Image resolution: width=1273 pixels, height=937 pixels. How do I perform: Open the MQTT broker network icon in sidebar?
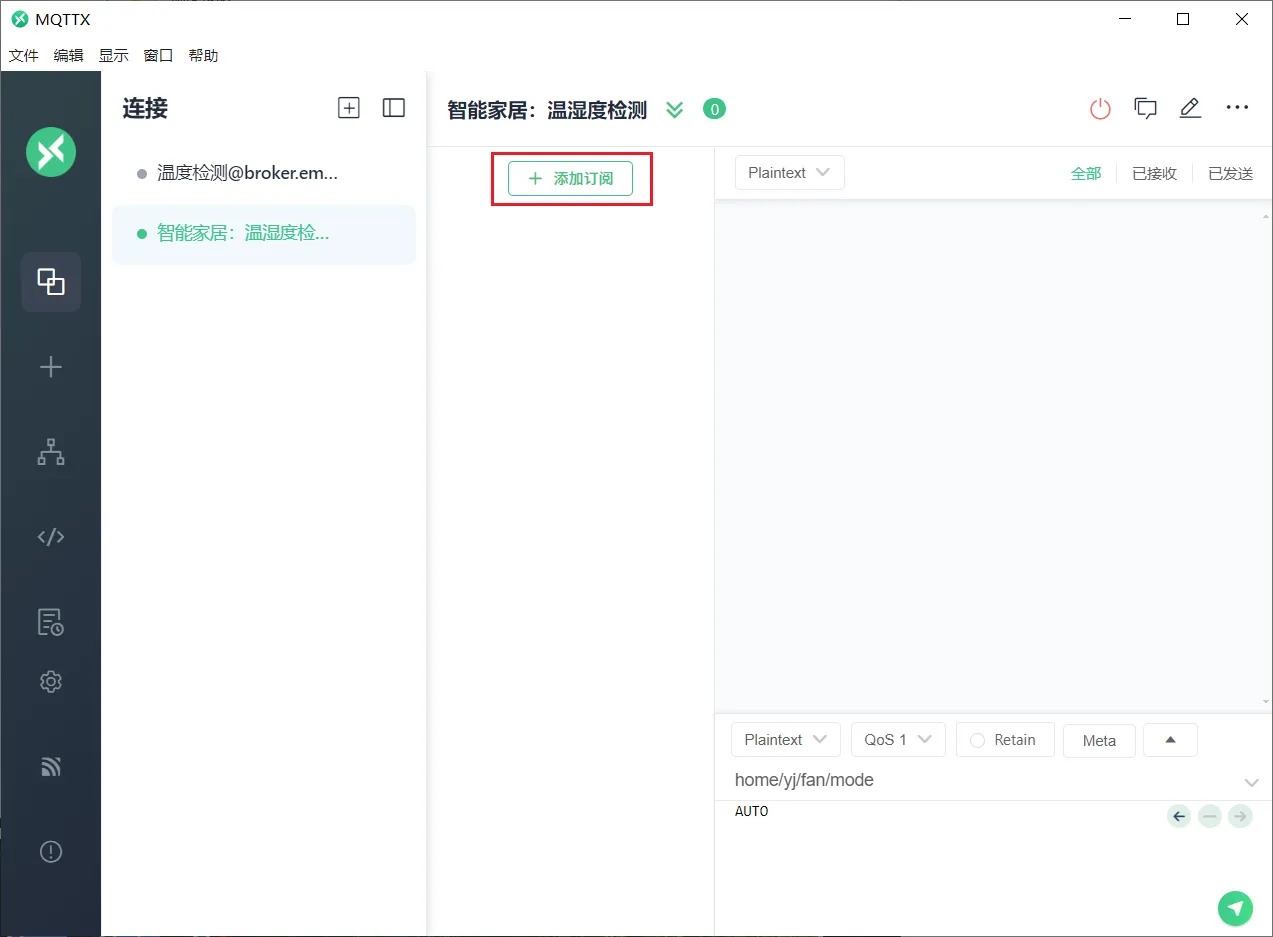tap(50, 452)
